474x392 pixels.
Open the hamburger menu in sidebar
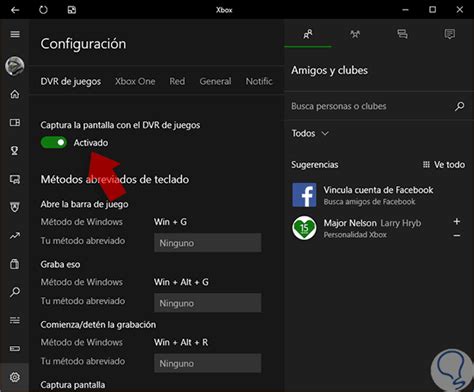click(15, 34)
